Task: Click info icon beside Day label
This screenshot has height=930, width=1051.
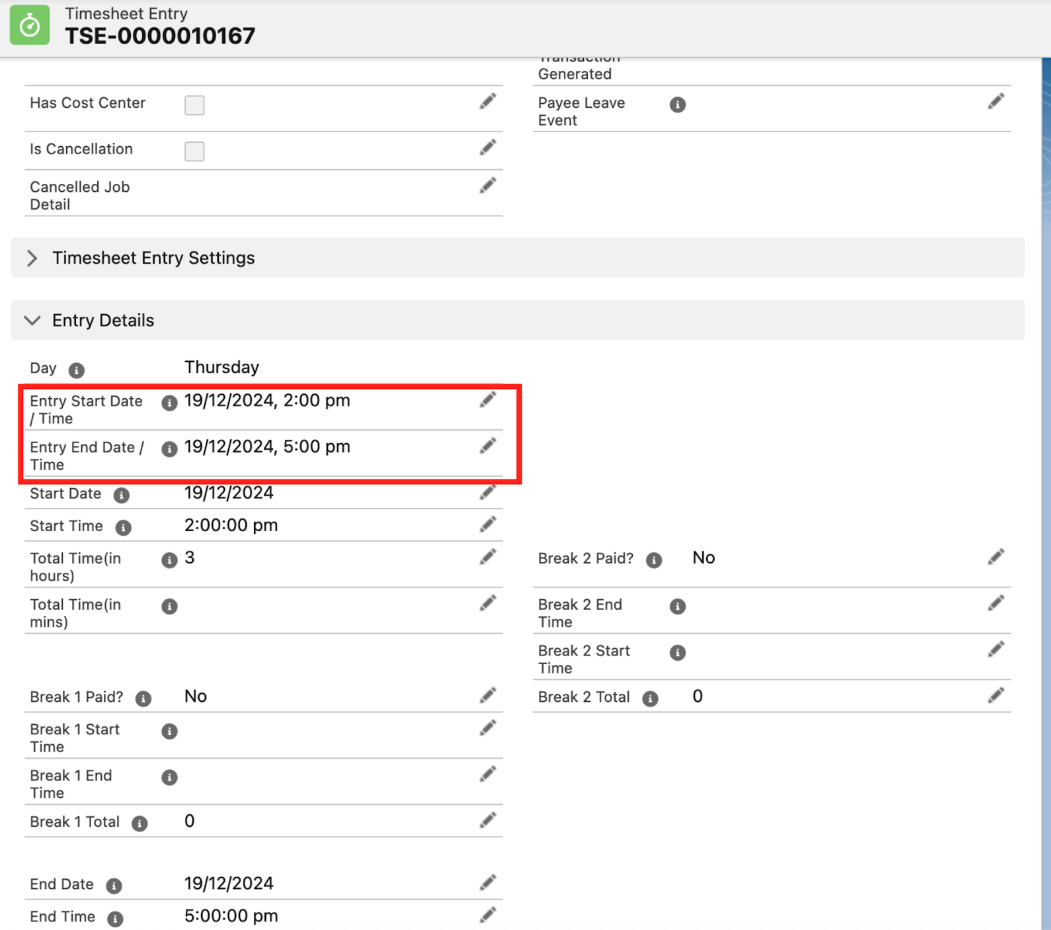Action: click(x=77, y=369)
